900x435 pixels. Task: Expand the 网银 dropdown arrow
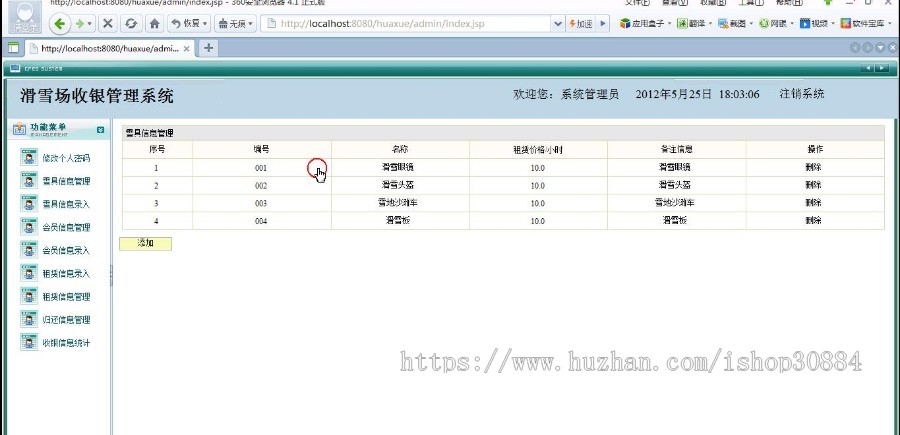792,24
